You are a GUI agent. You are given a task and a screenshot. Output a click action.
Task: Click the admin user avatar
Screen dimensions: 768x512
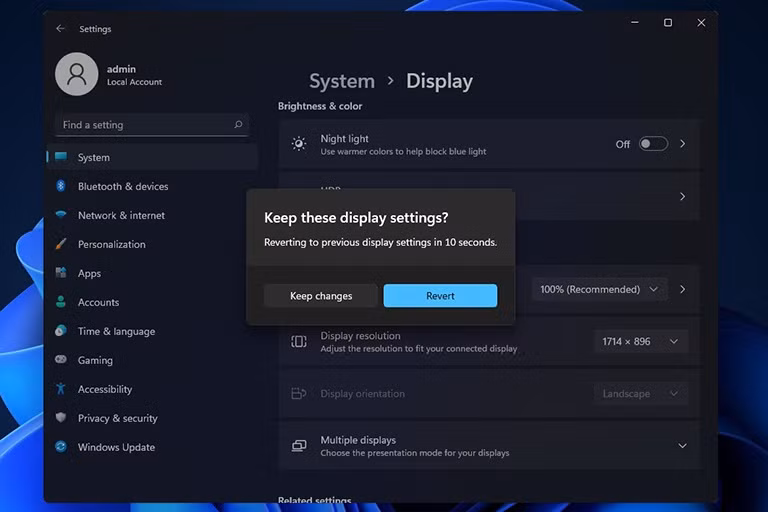[76, 74]
